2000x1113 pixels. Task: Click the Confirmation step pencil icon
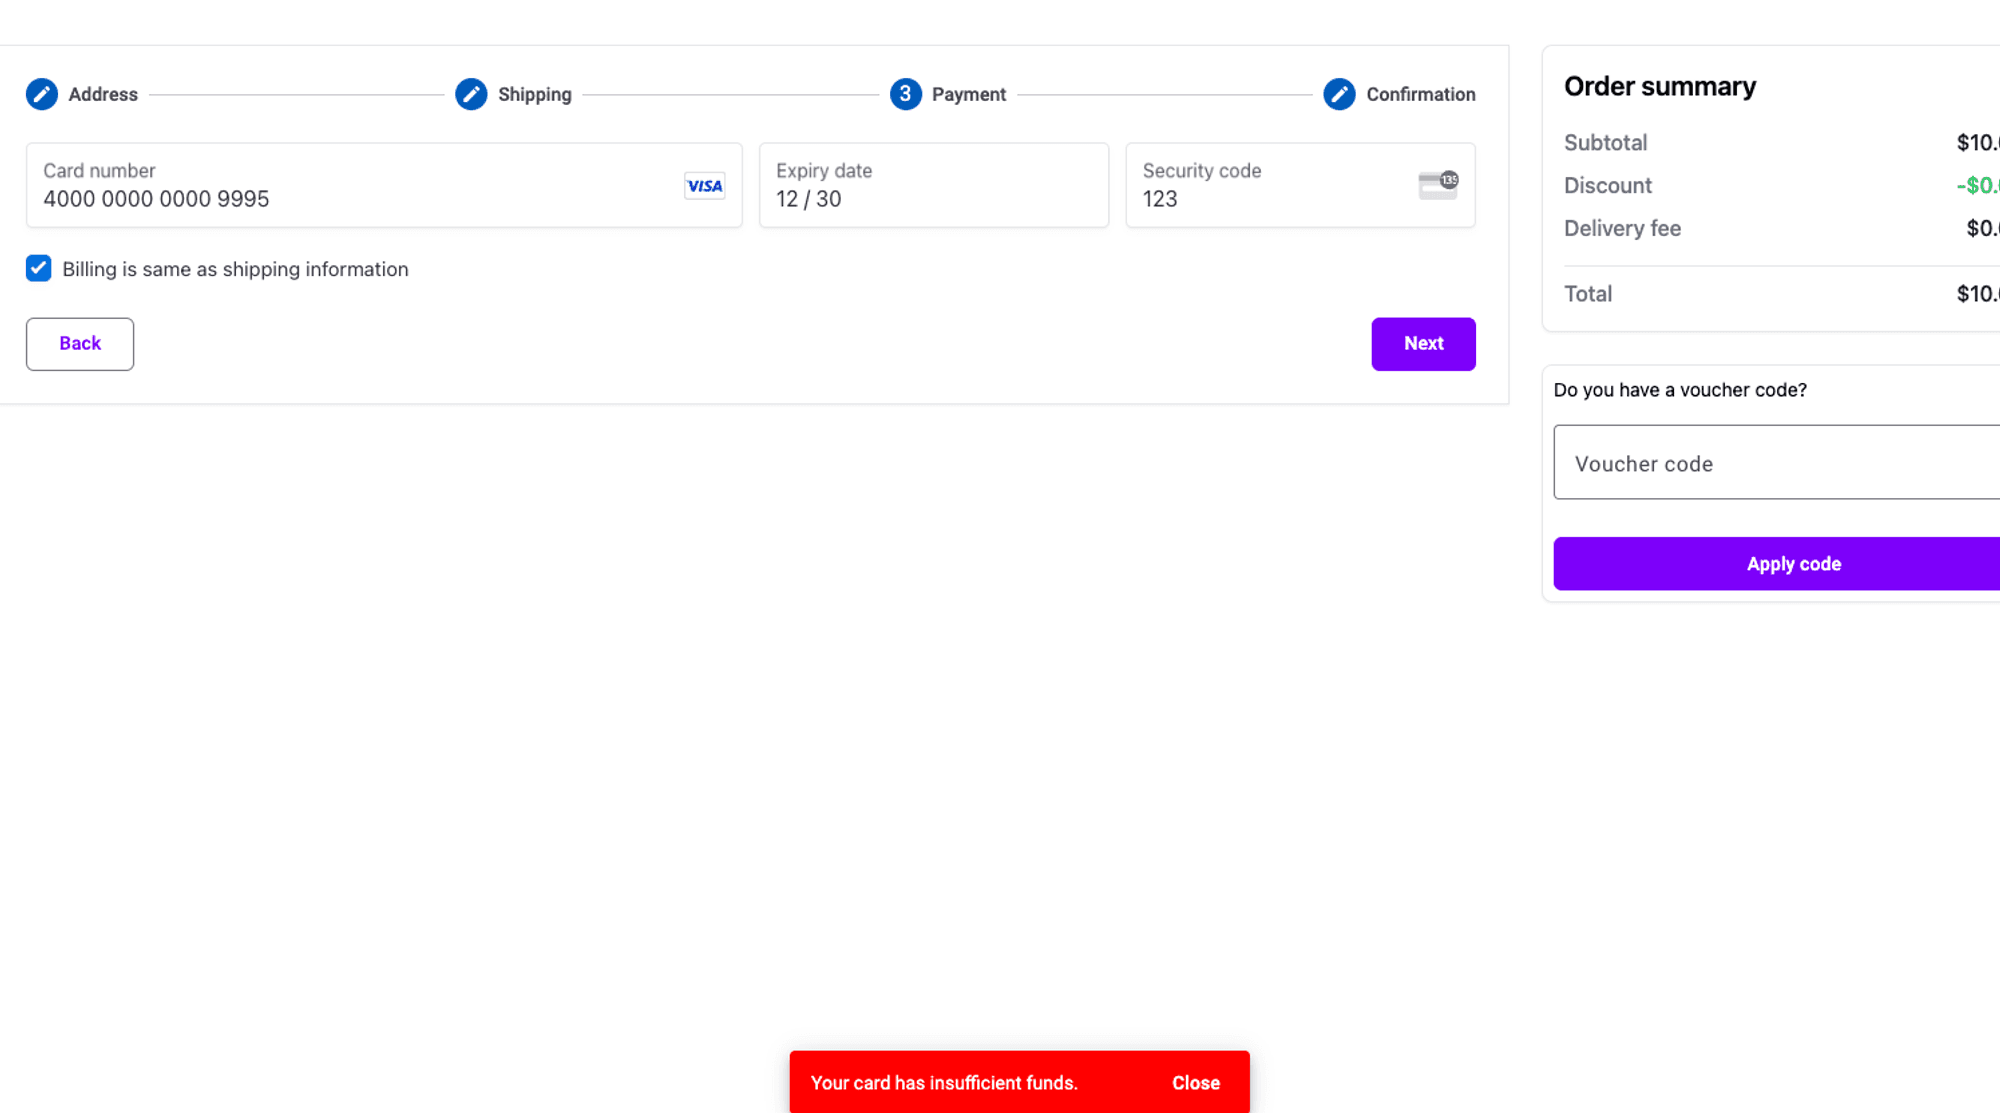[x=1339, y=94]
